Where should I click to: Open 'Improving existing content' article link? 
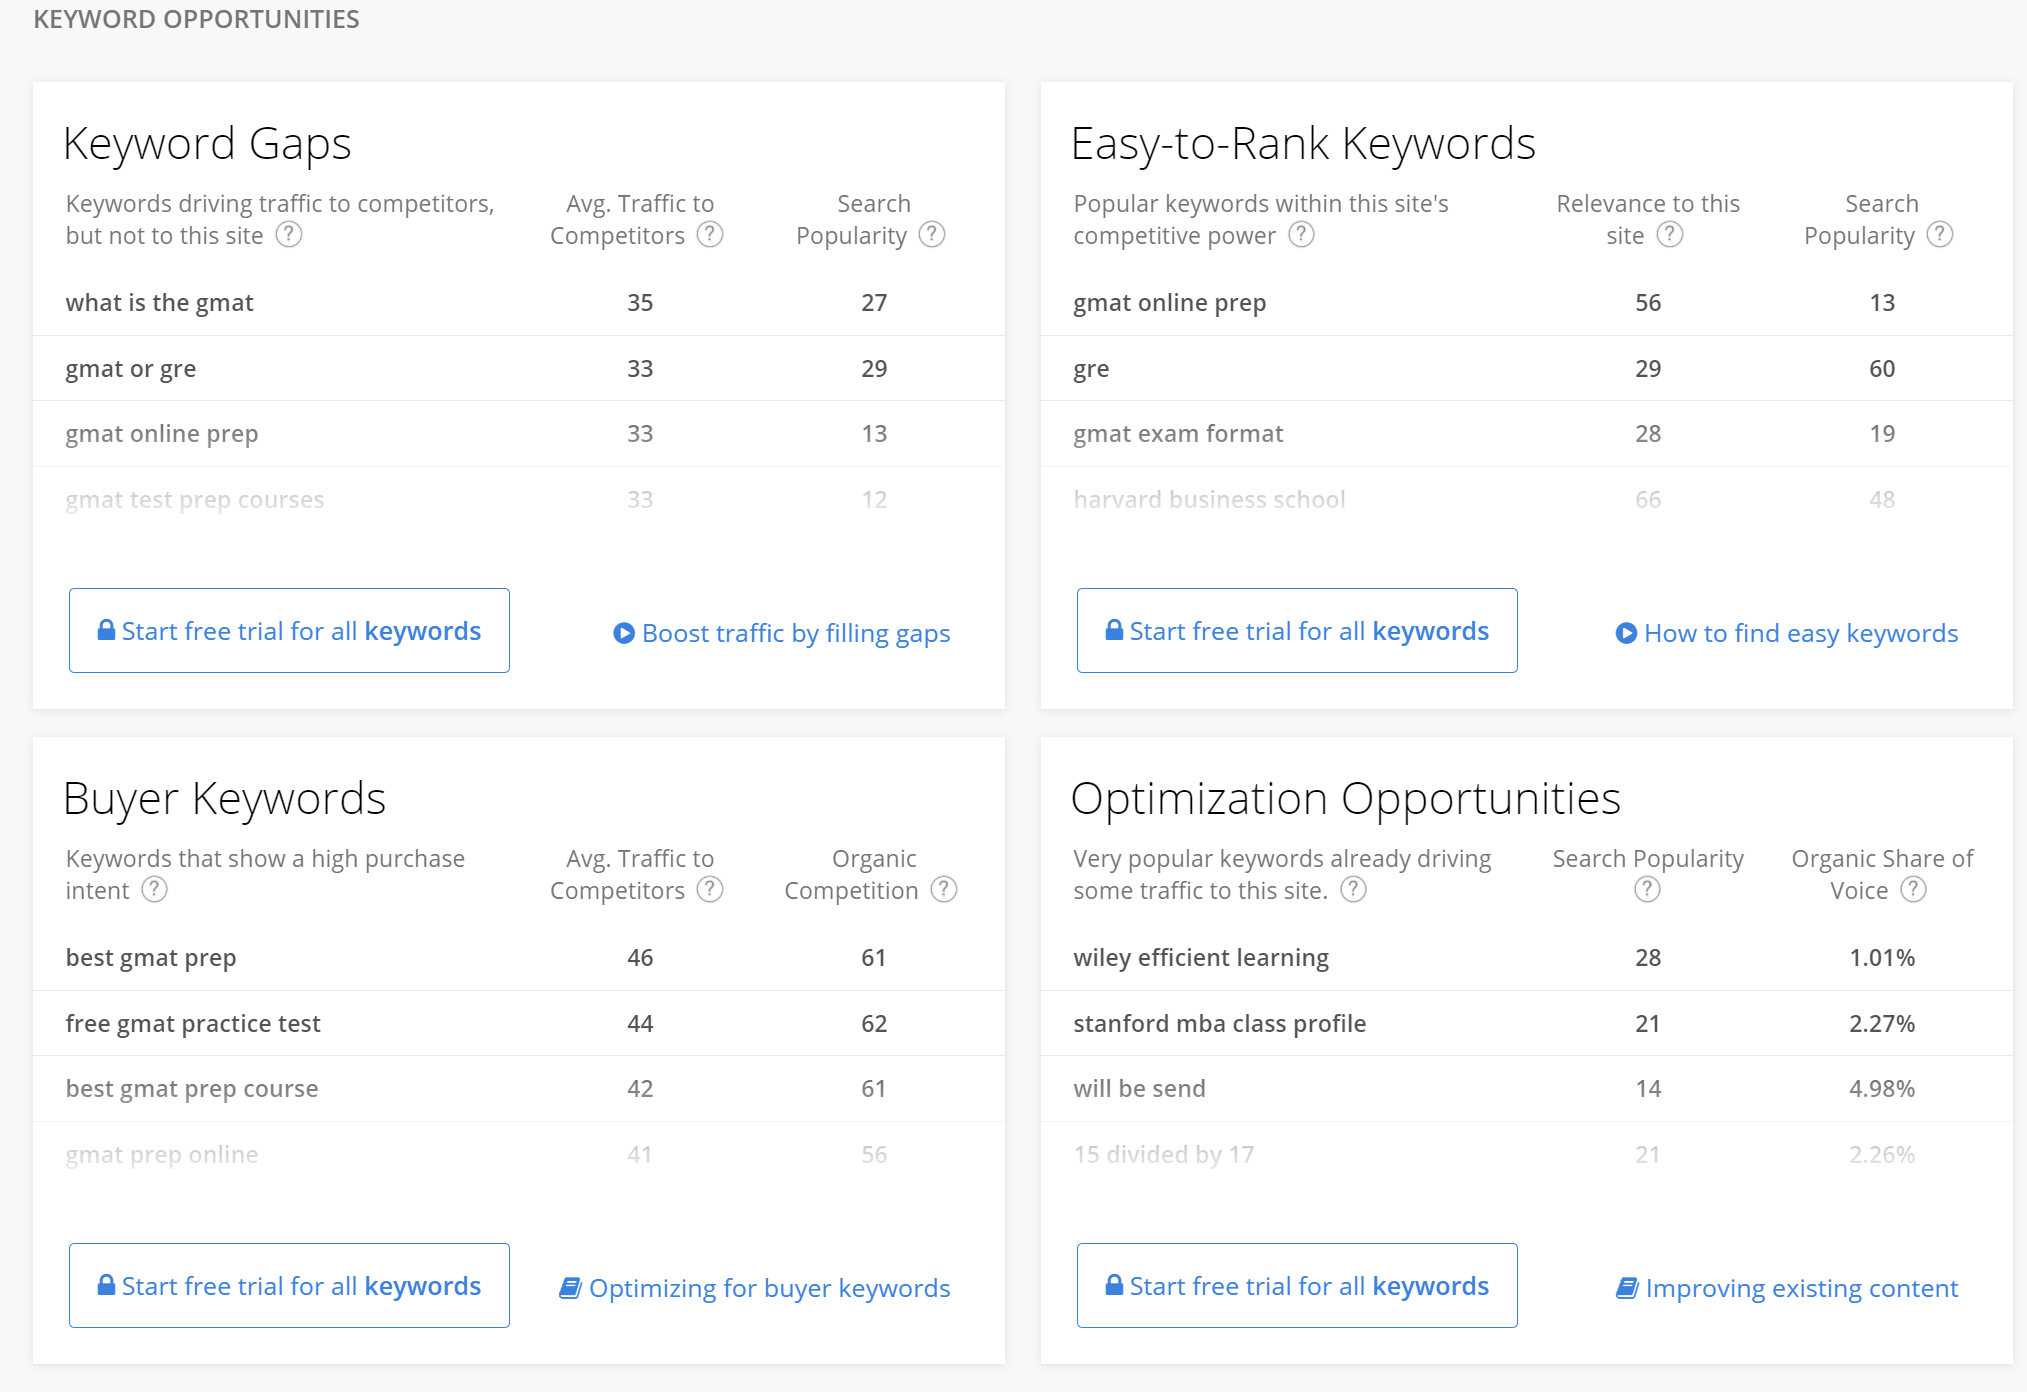(x=1787, y=1288)
